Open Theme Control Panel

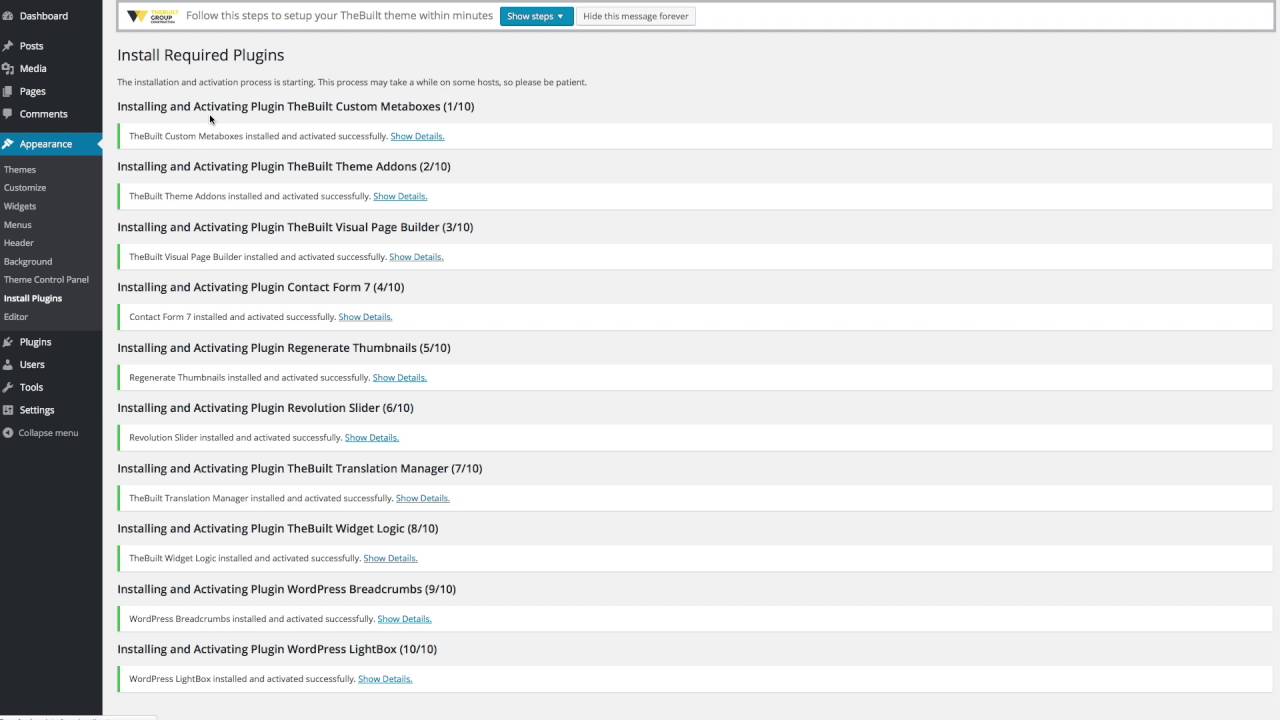[x=46, y=280]
